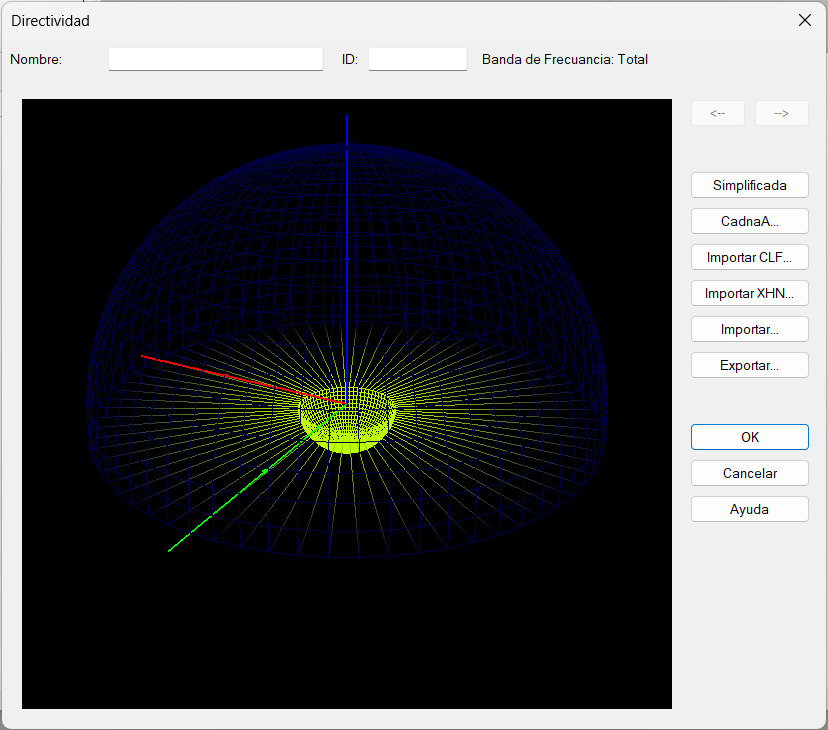This screenshot has height=730, width=828.
Task: Click the Nombre text input field
Action: 215,59
